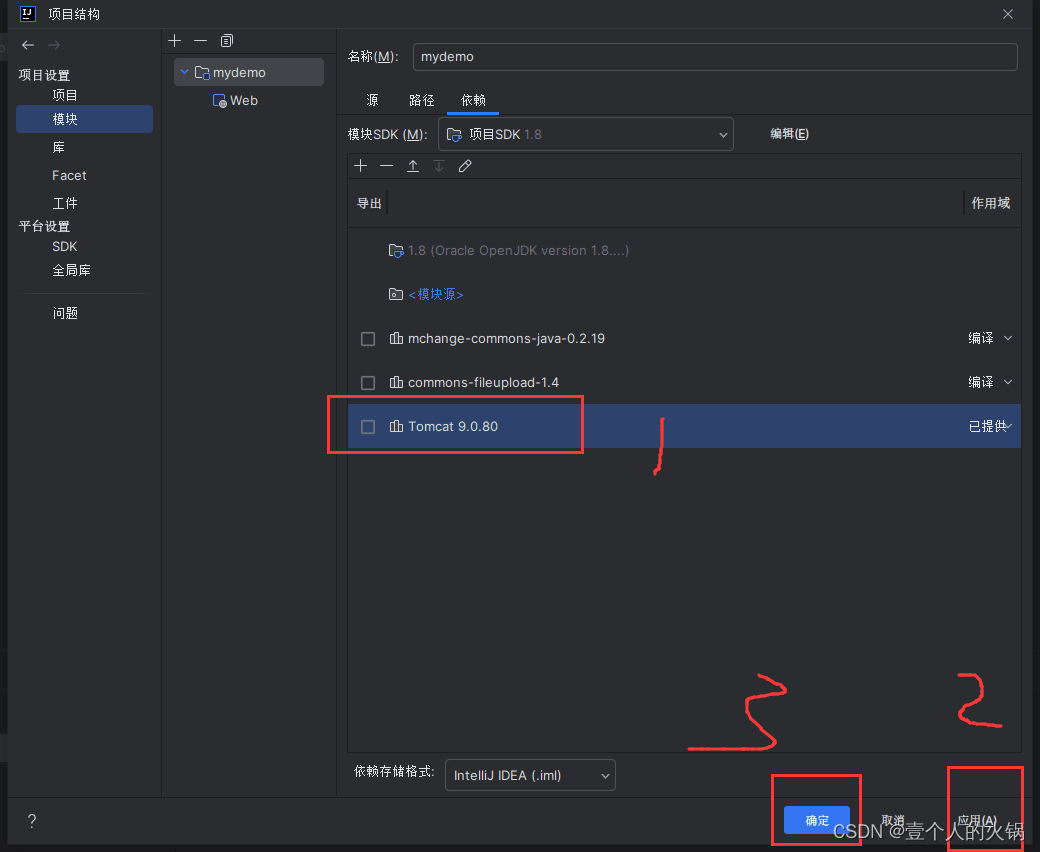
Task: Click the 编辑(E) button
Action: coord(789,134)
